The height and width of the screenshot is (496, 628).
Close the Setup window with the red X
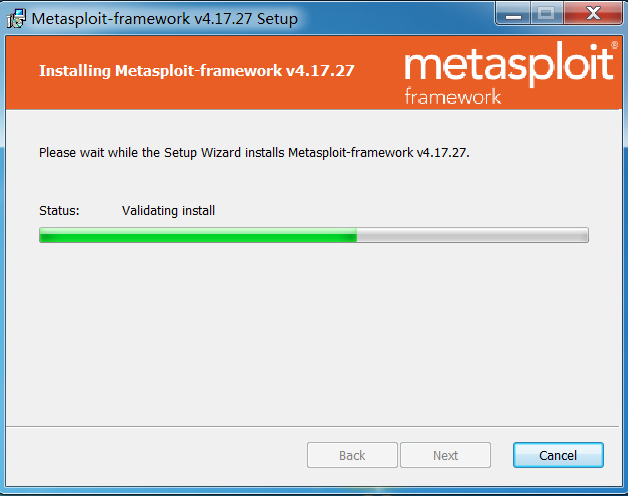(x=593, y=14)
